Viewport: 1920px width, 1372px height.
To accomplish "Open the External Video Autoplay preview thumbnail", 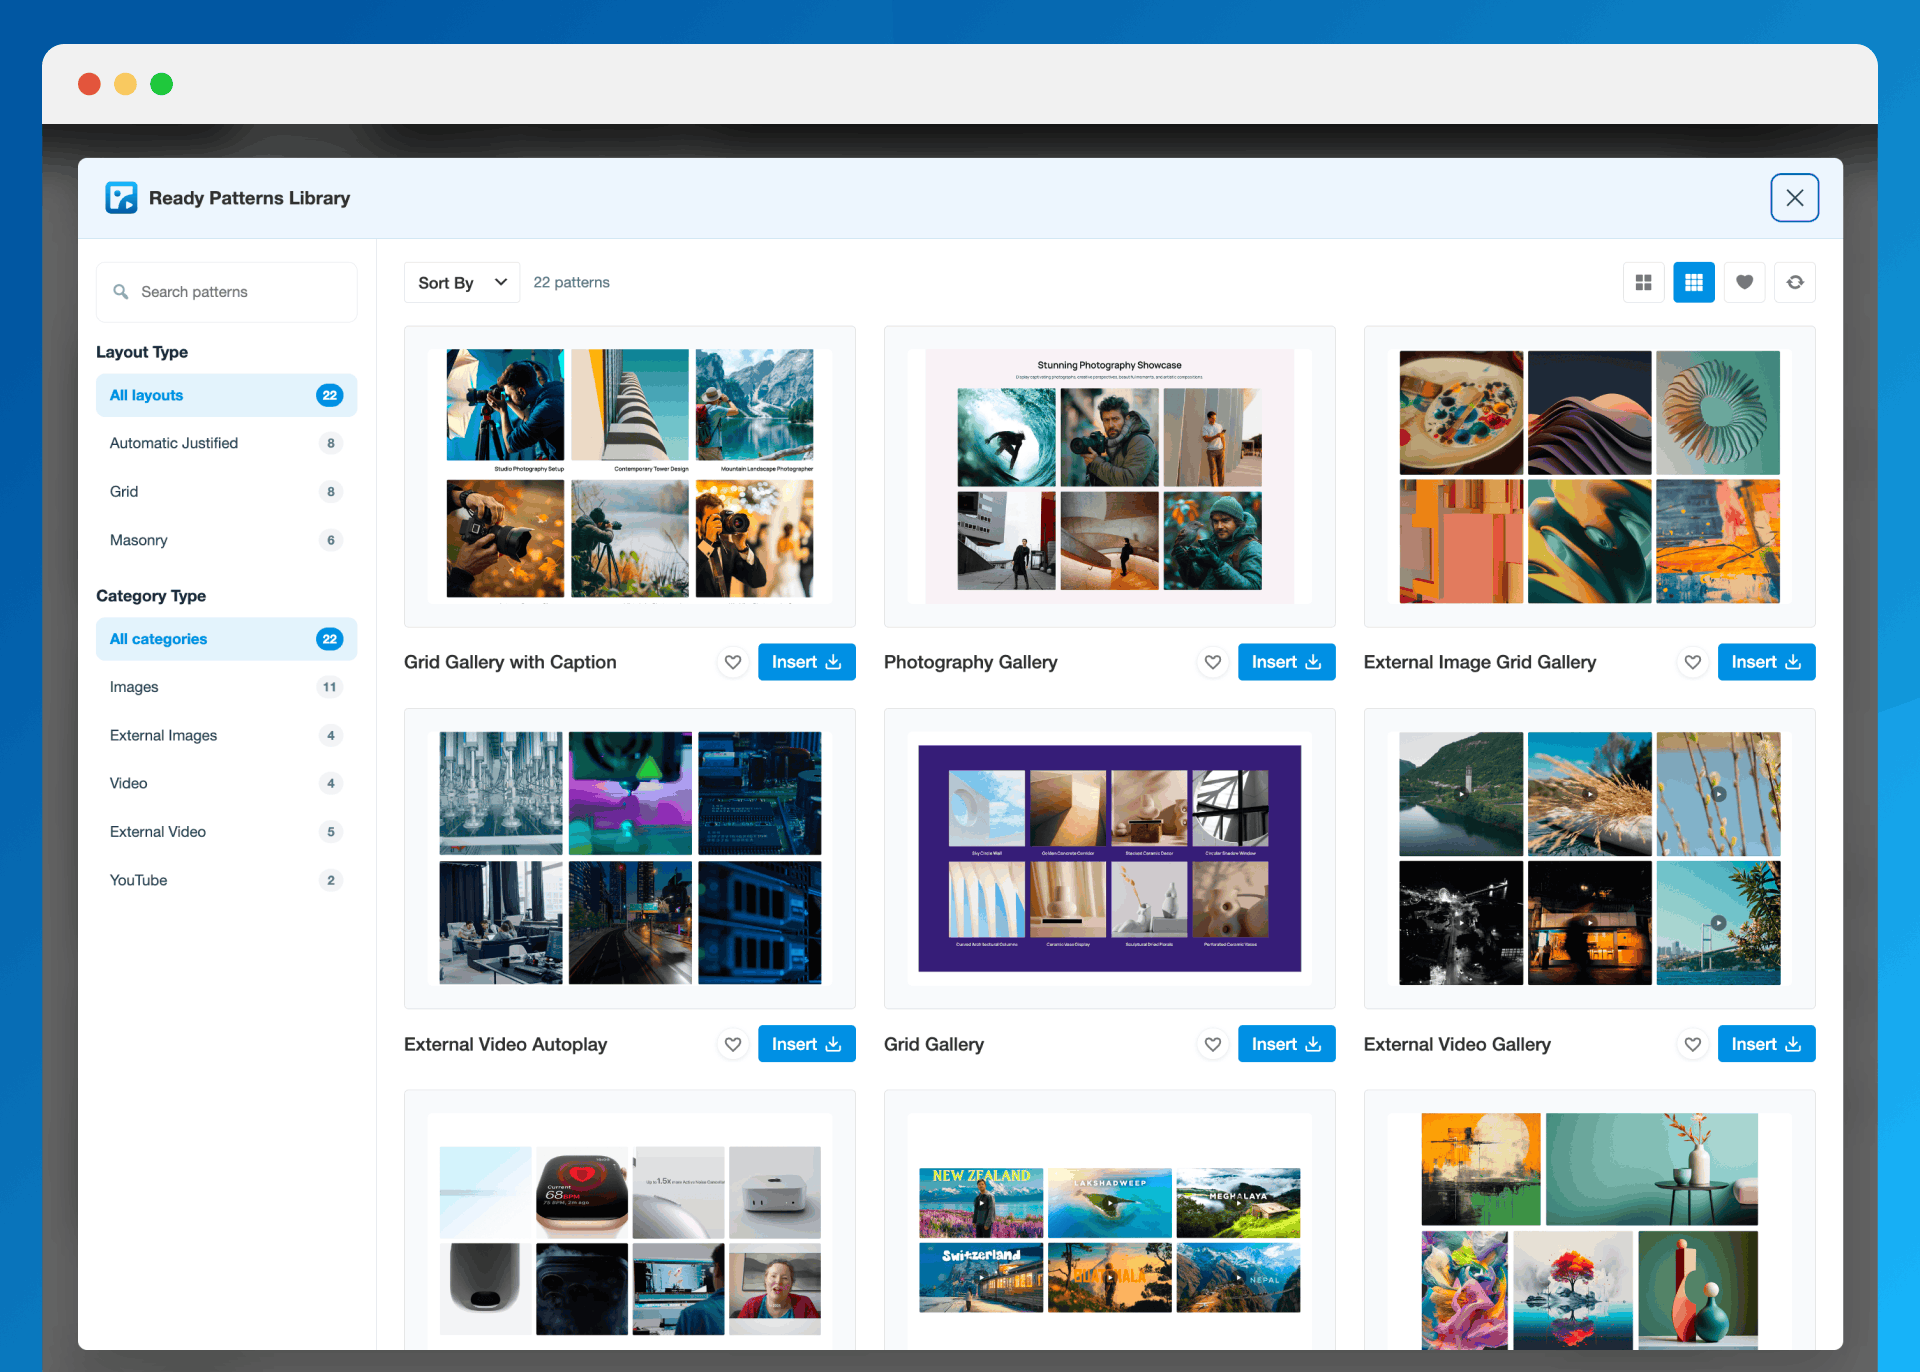I will (x=630, y=858).
